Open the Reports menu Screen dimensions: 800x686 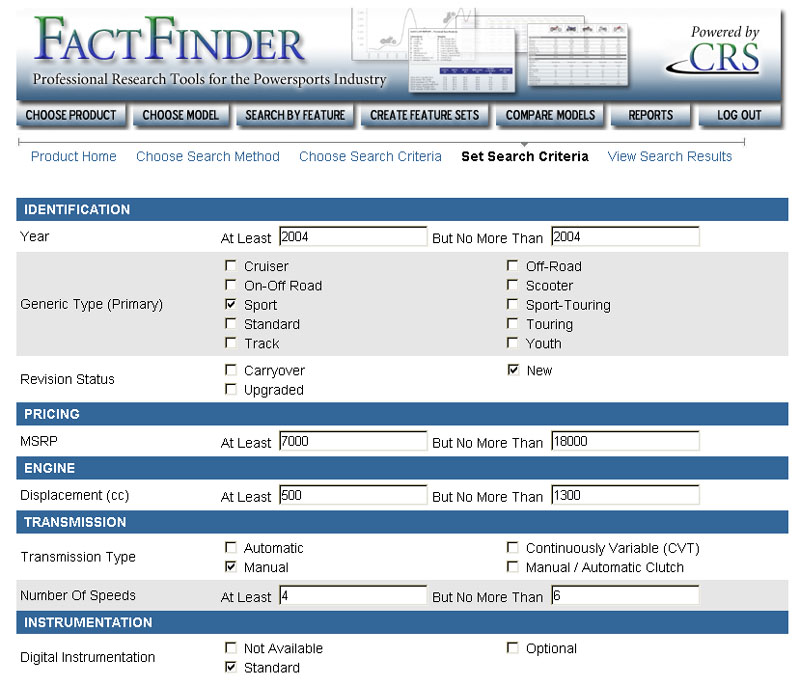[651, 115]
